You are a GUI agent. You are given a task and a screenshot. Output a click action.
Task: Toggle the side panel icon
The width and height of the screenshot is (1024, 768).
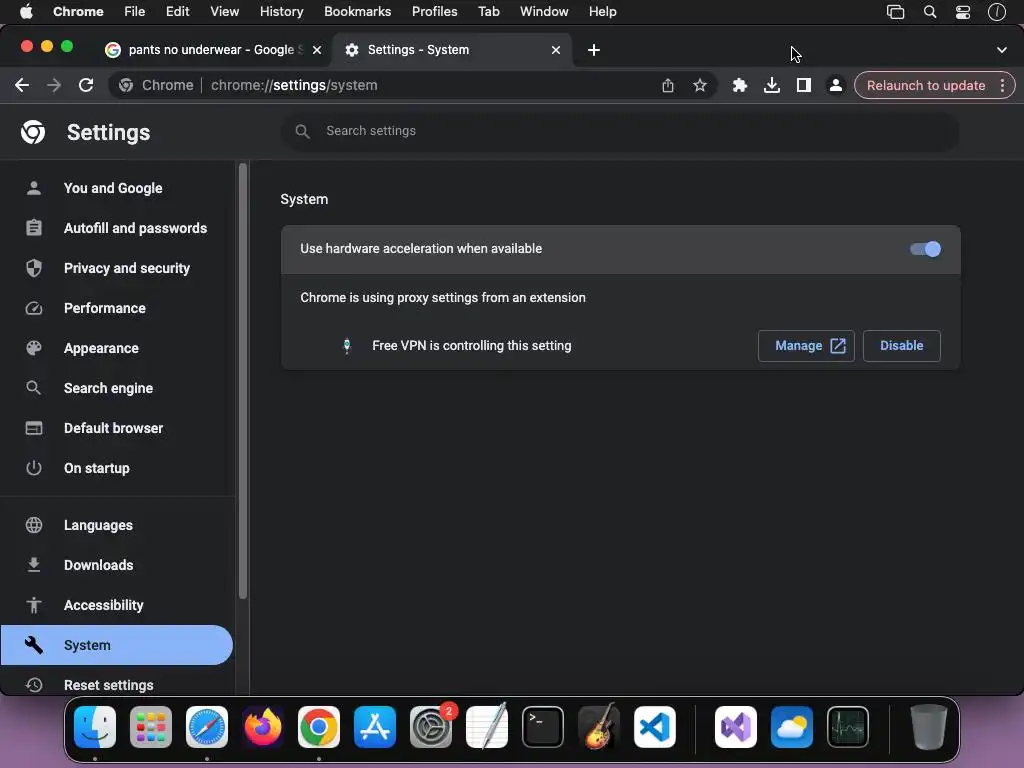pos(804,86)
